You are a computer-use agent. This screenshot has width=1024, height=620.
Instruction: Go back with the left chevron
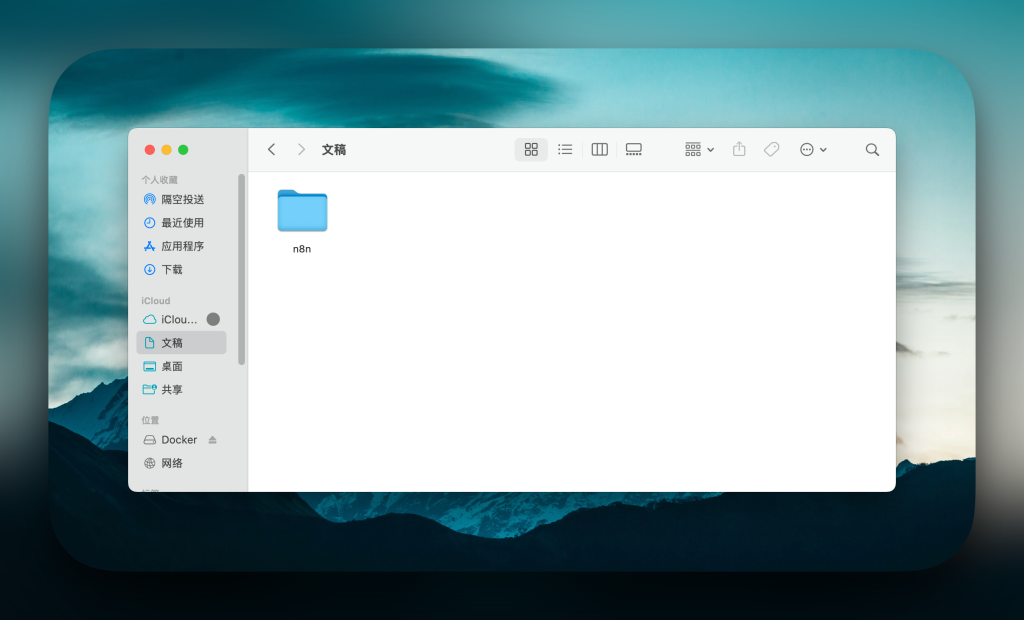pyautogui.click(x=272, y=150)
